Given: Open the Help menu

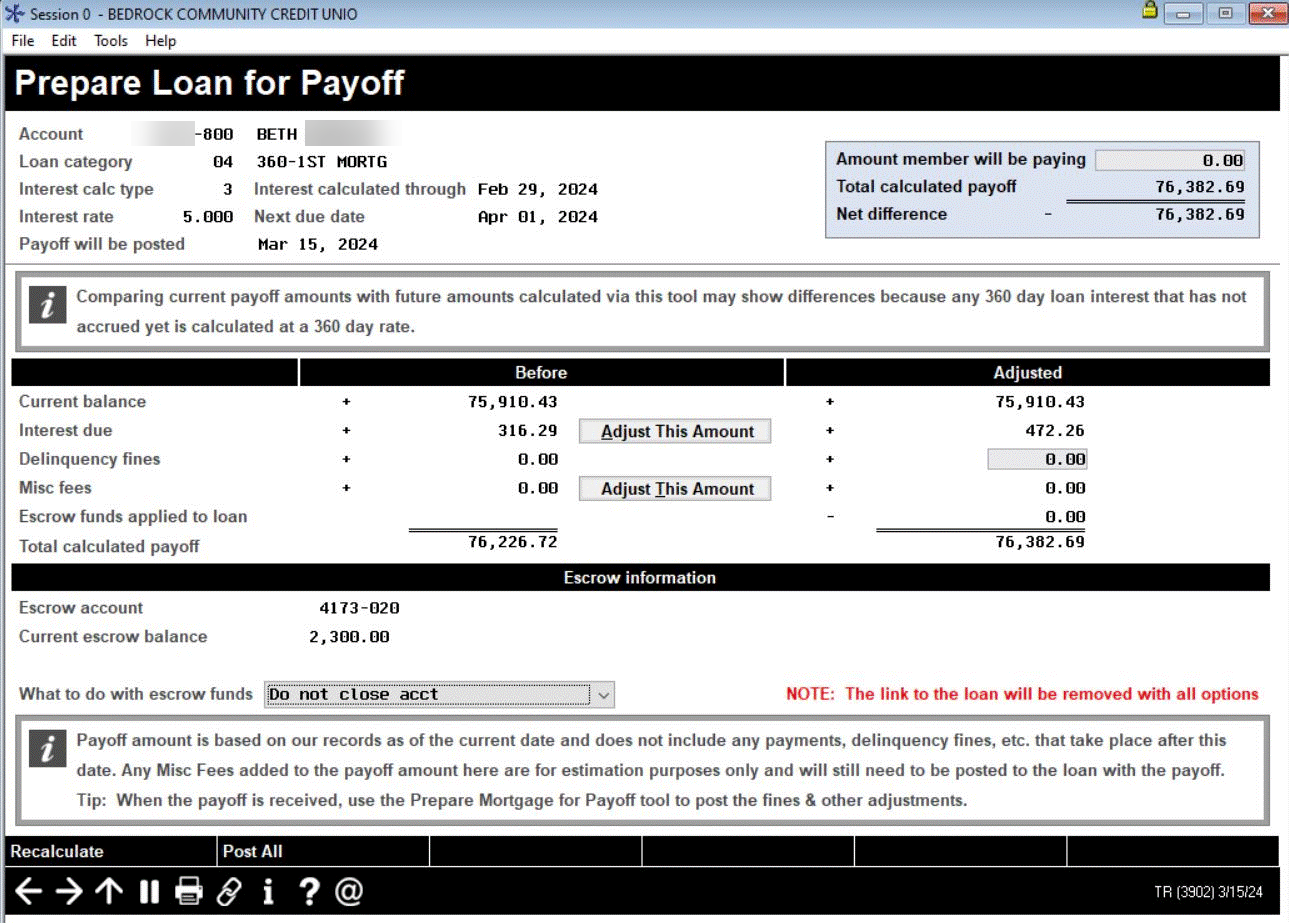Looking at the screenshot, I should [x=160, y=41].
